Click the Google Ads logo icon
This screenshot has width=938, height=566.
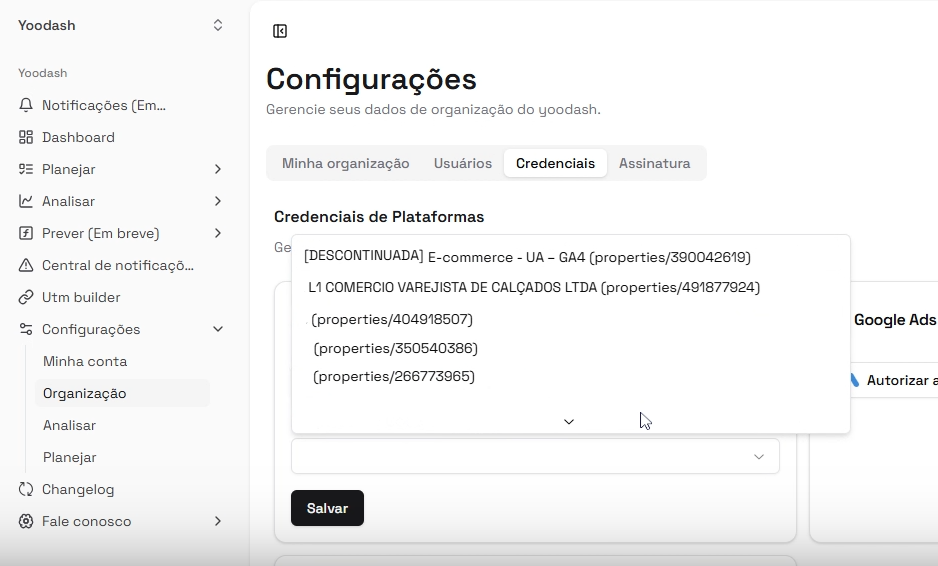pyautogui.click(x=854, y=380)
